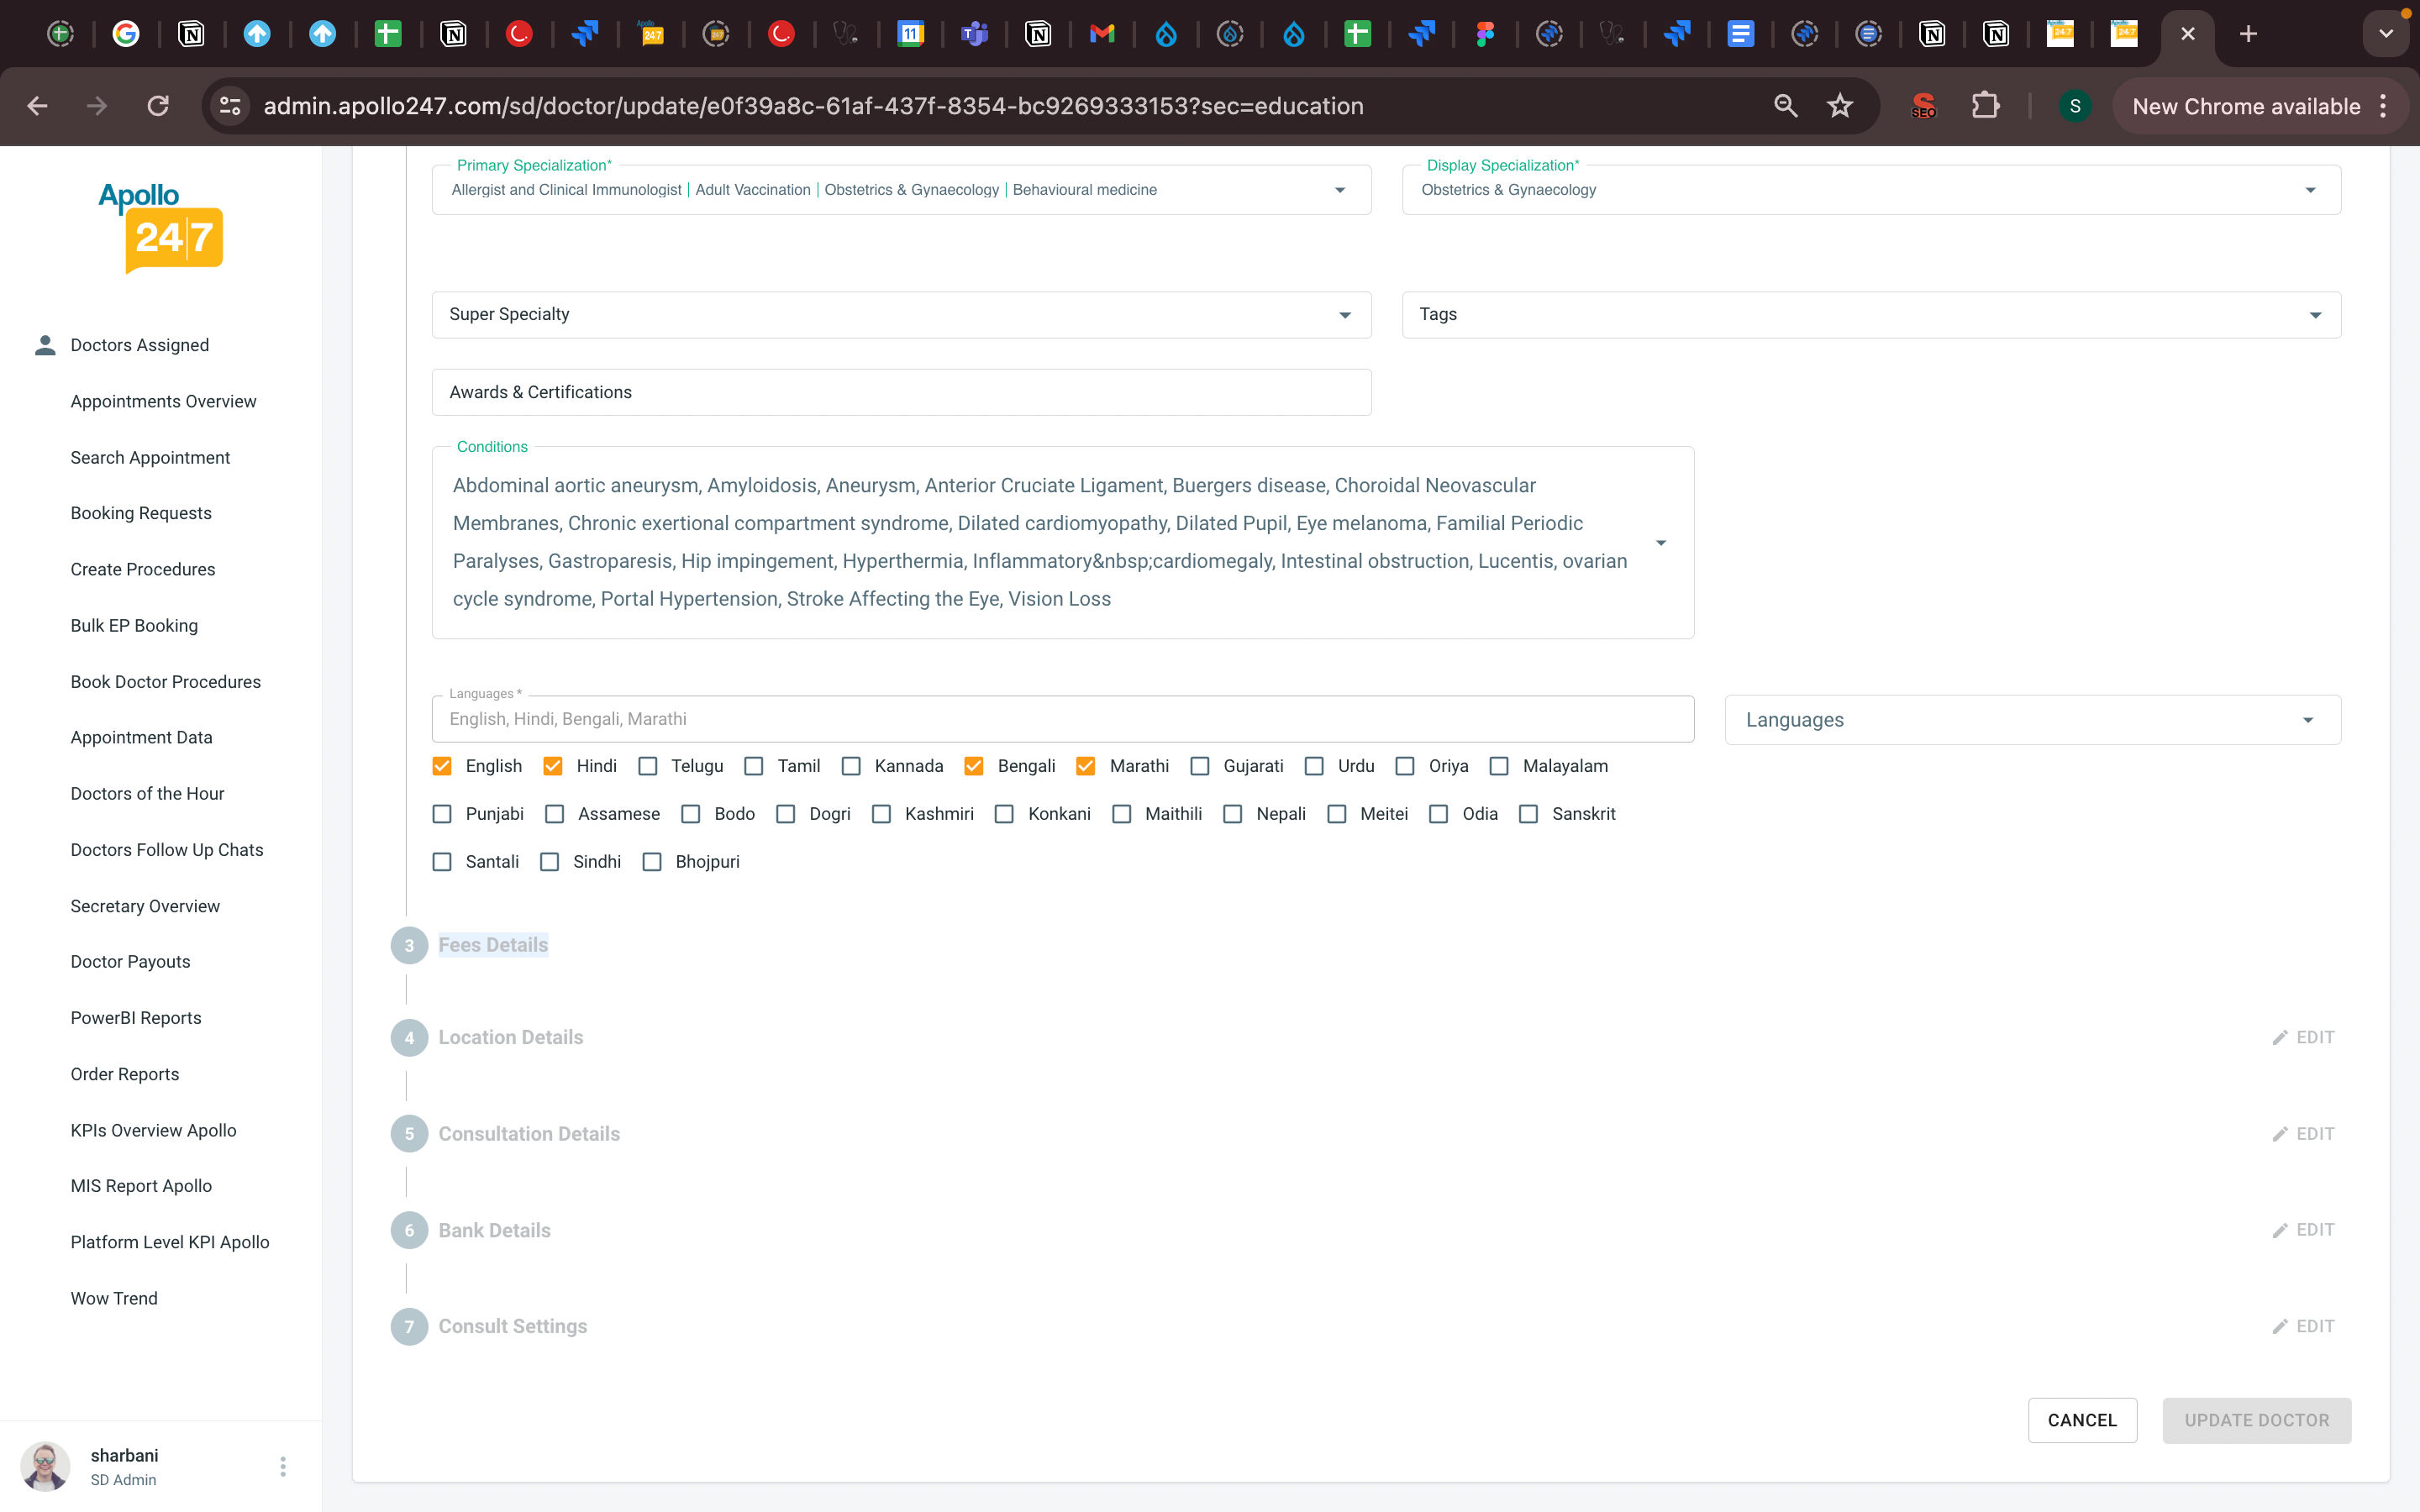Open the three-dot menu beside sharbani
The height and width of the screenshot is (1512, 2420).
[283, 1466]
